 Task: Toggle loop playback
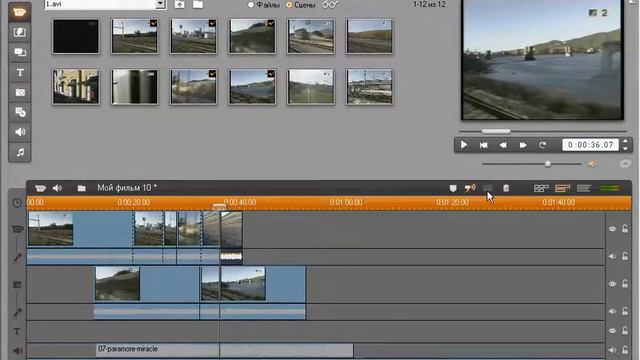pos(542,145)
